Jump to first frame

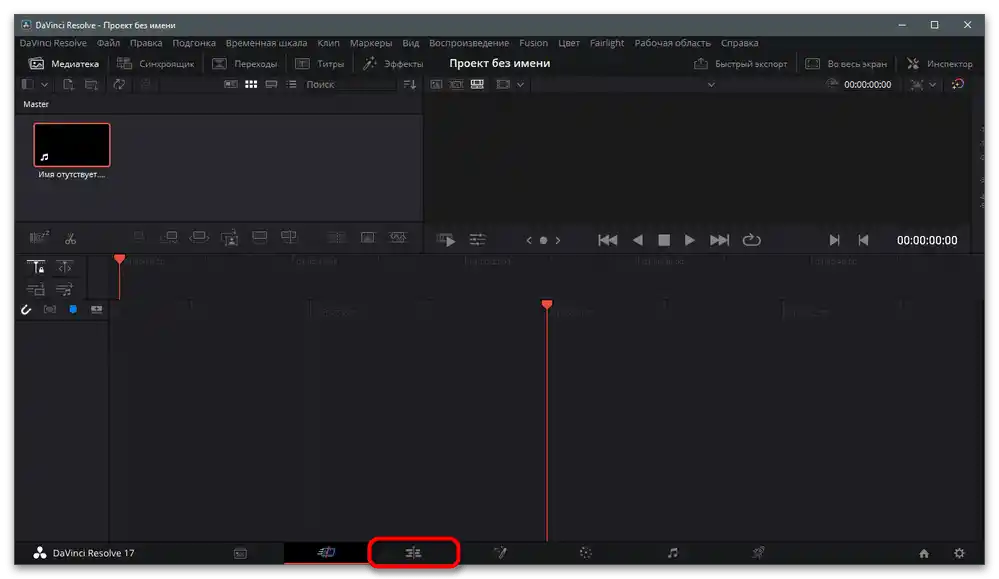(x=607, y=240)
